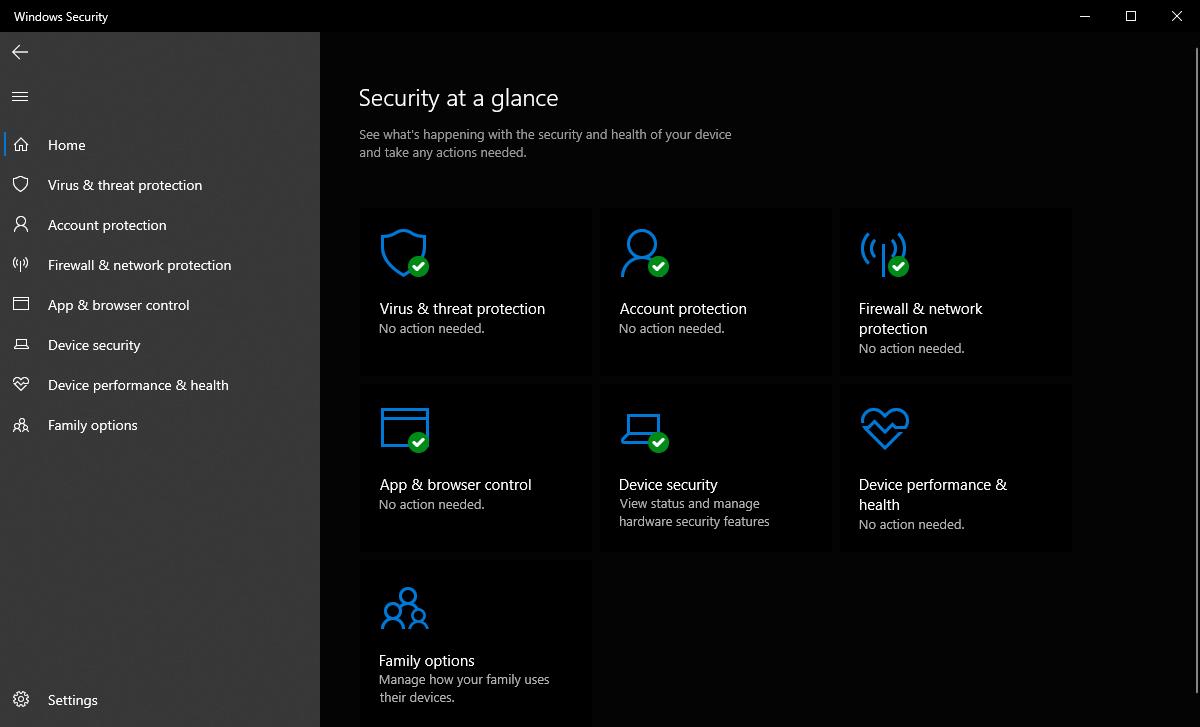Click 'No action needed.' under App & browser control tile
Screen dimensions: 1200x727
point(432,505)
